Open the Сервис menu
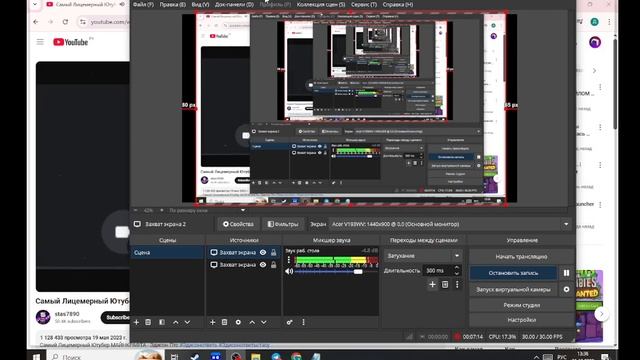Image resolution: width=640 pixels, height=360 pixels. pyautogui.click(x=364, y=4)
